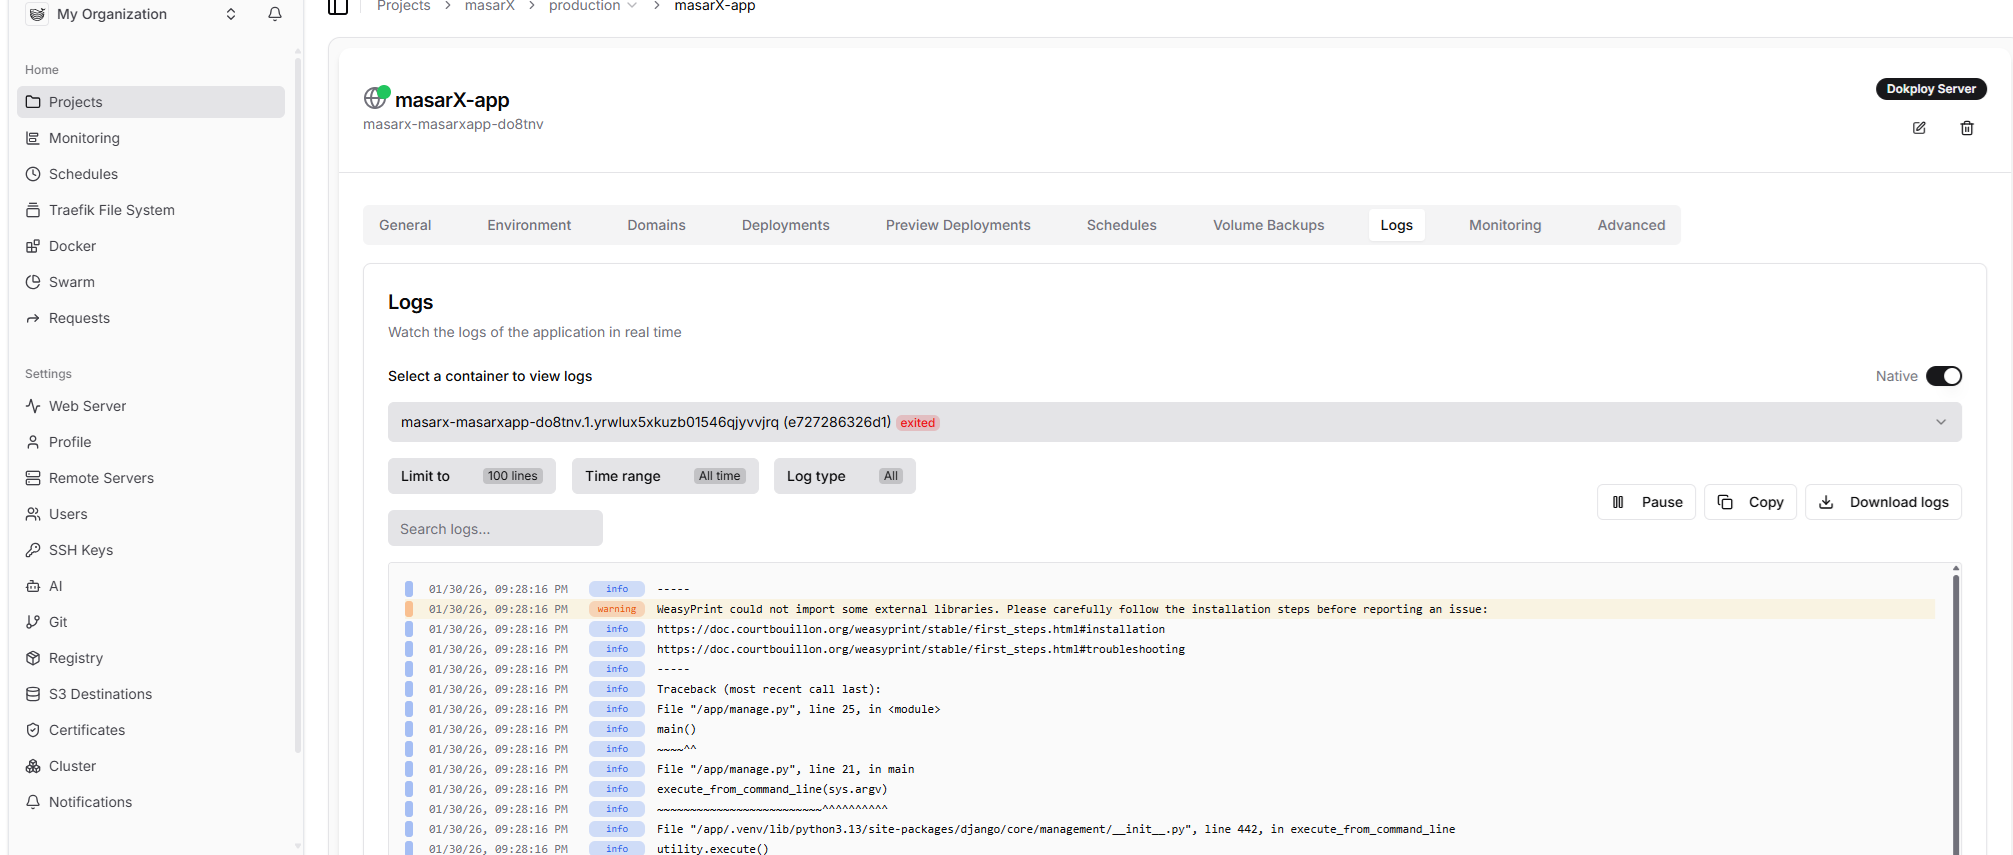Open Traefik File System in sidebar

tap(111, 210)
